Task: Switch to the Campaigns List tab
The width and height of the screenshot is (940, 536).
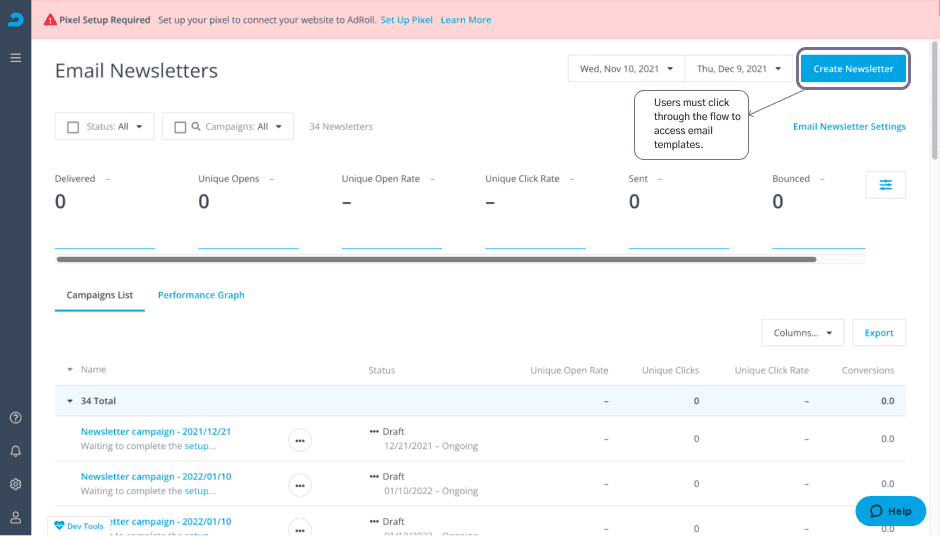Action: point(100,295)
